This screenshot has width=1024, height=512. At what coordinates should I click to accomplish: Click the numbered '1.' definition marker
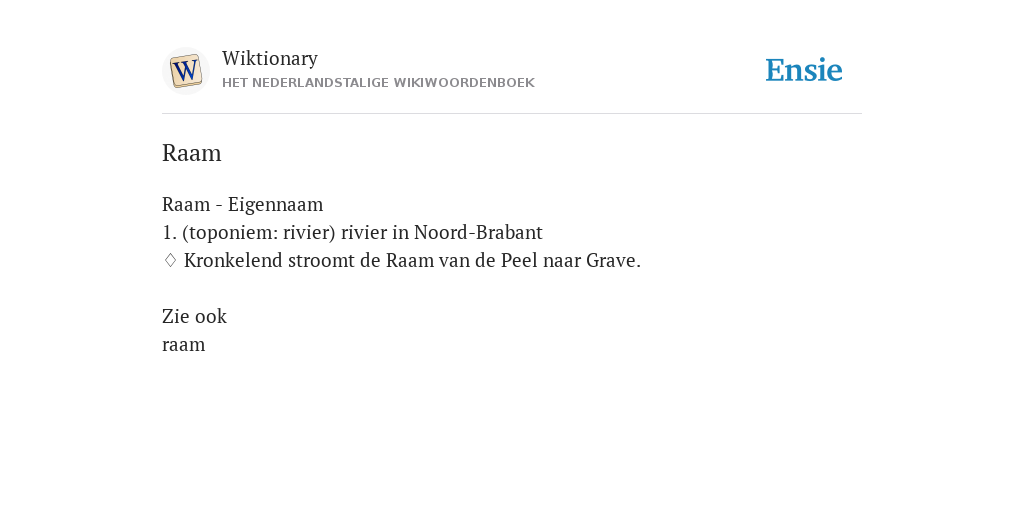(169, 232)
